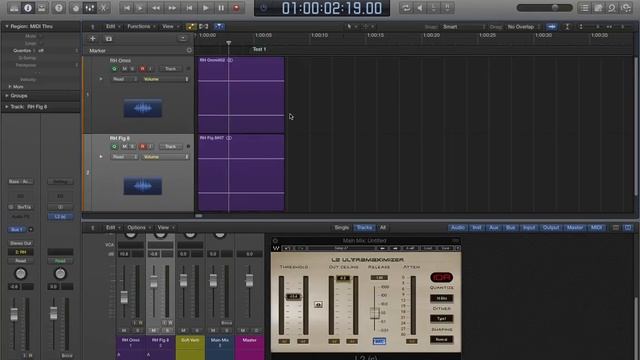This screenshot has width=640, height=360.
Task: Open the Toolbar display icon
Action: pos(42,8)
